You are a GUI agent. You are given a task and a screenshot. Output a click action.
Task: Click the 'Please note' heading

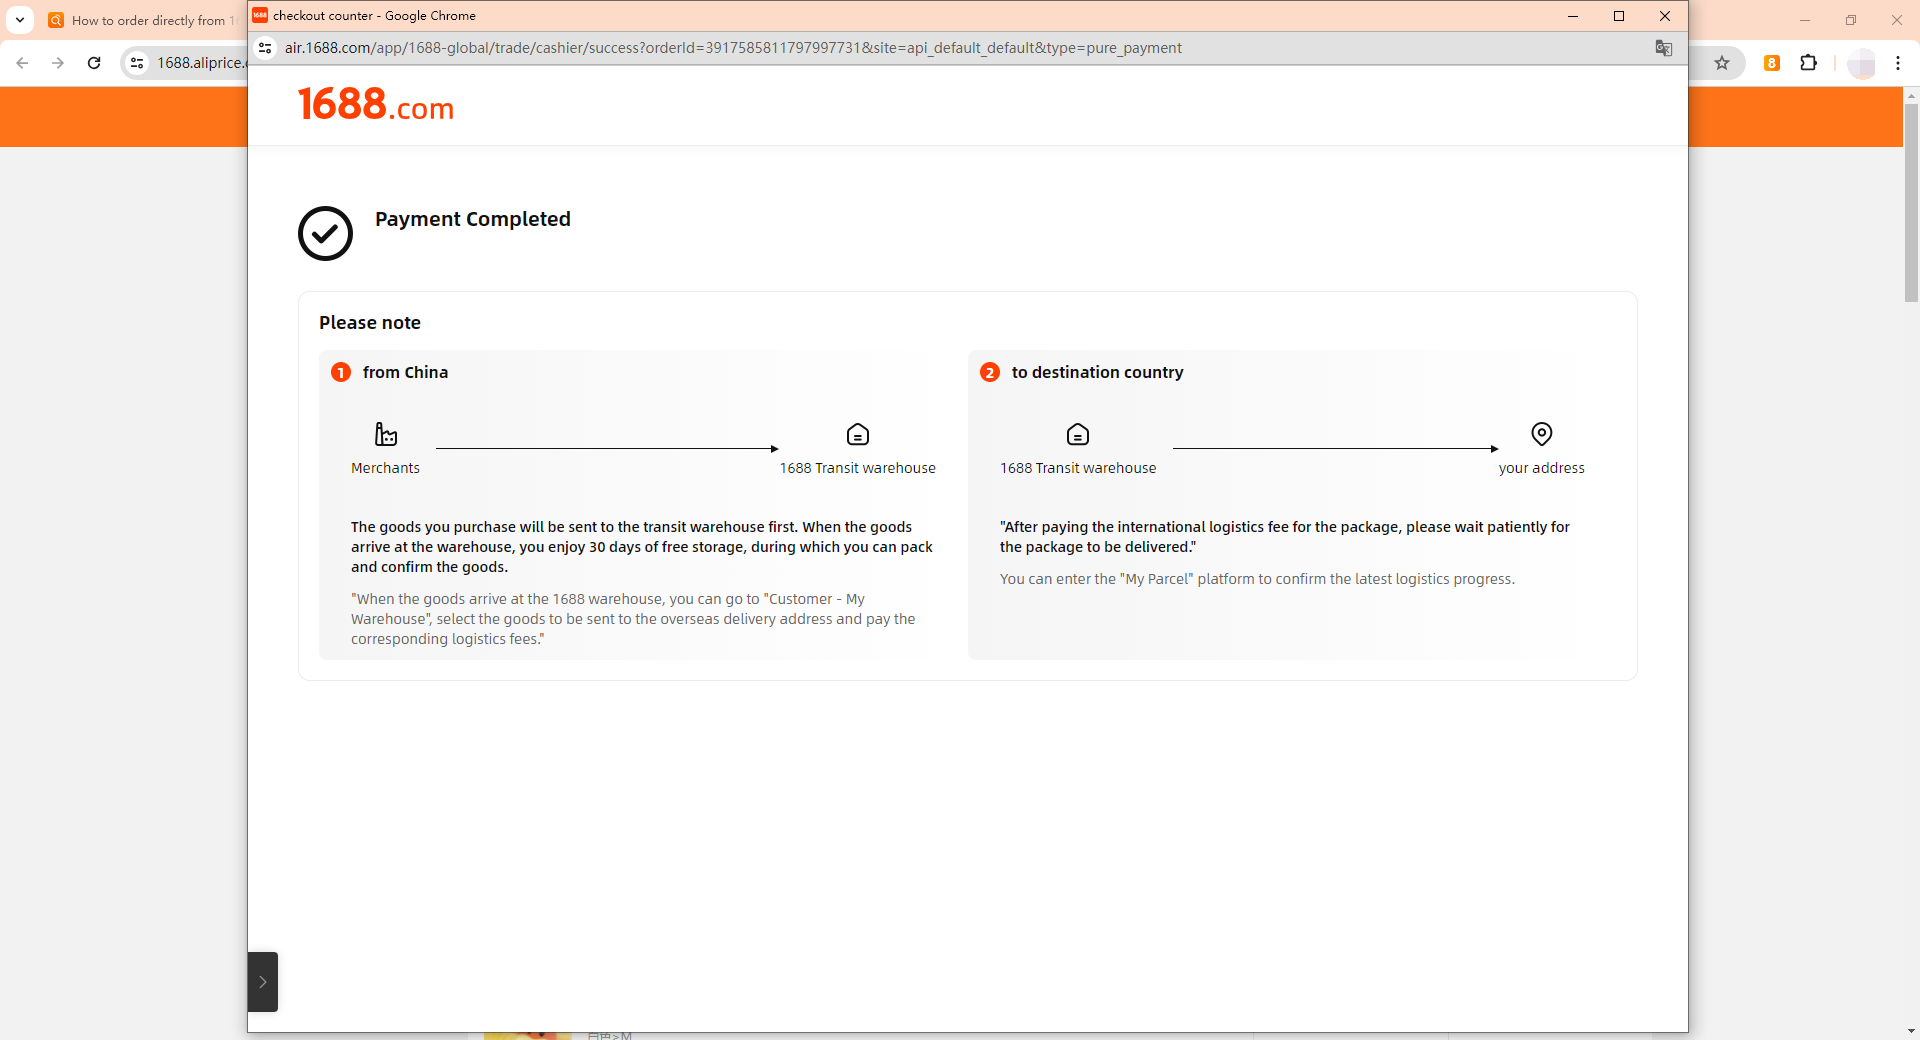click(370, 322)
